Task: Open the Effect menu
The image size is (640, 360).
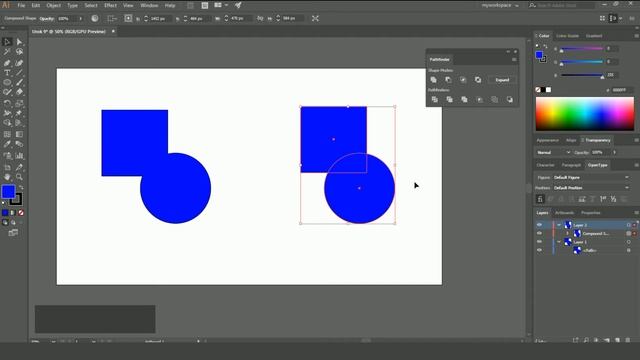Action: [110, 5]
